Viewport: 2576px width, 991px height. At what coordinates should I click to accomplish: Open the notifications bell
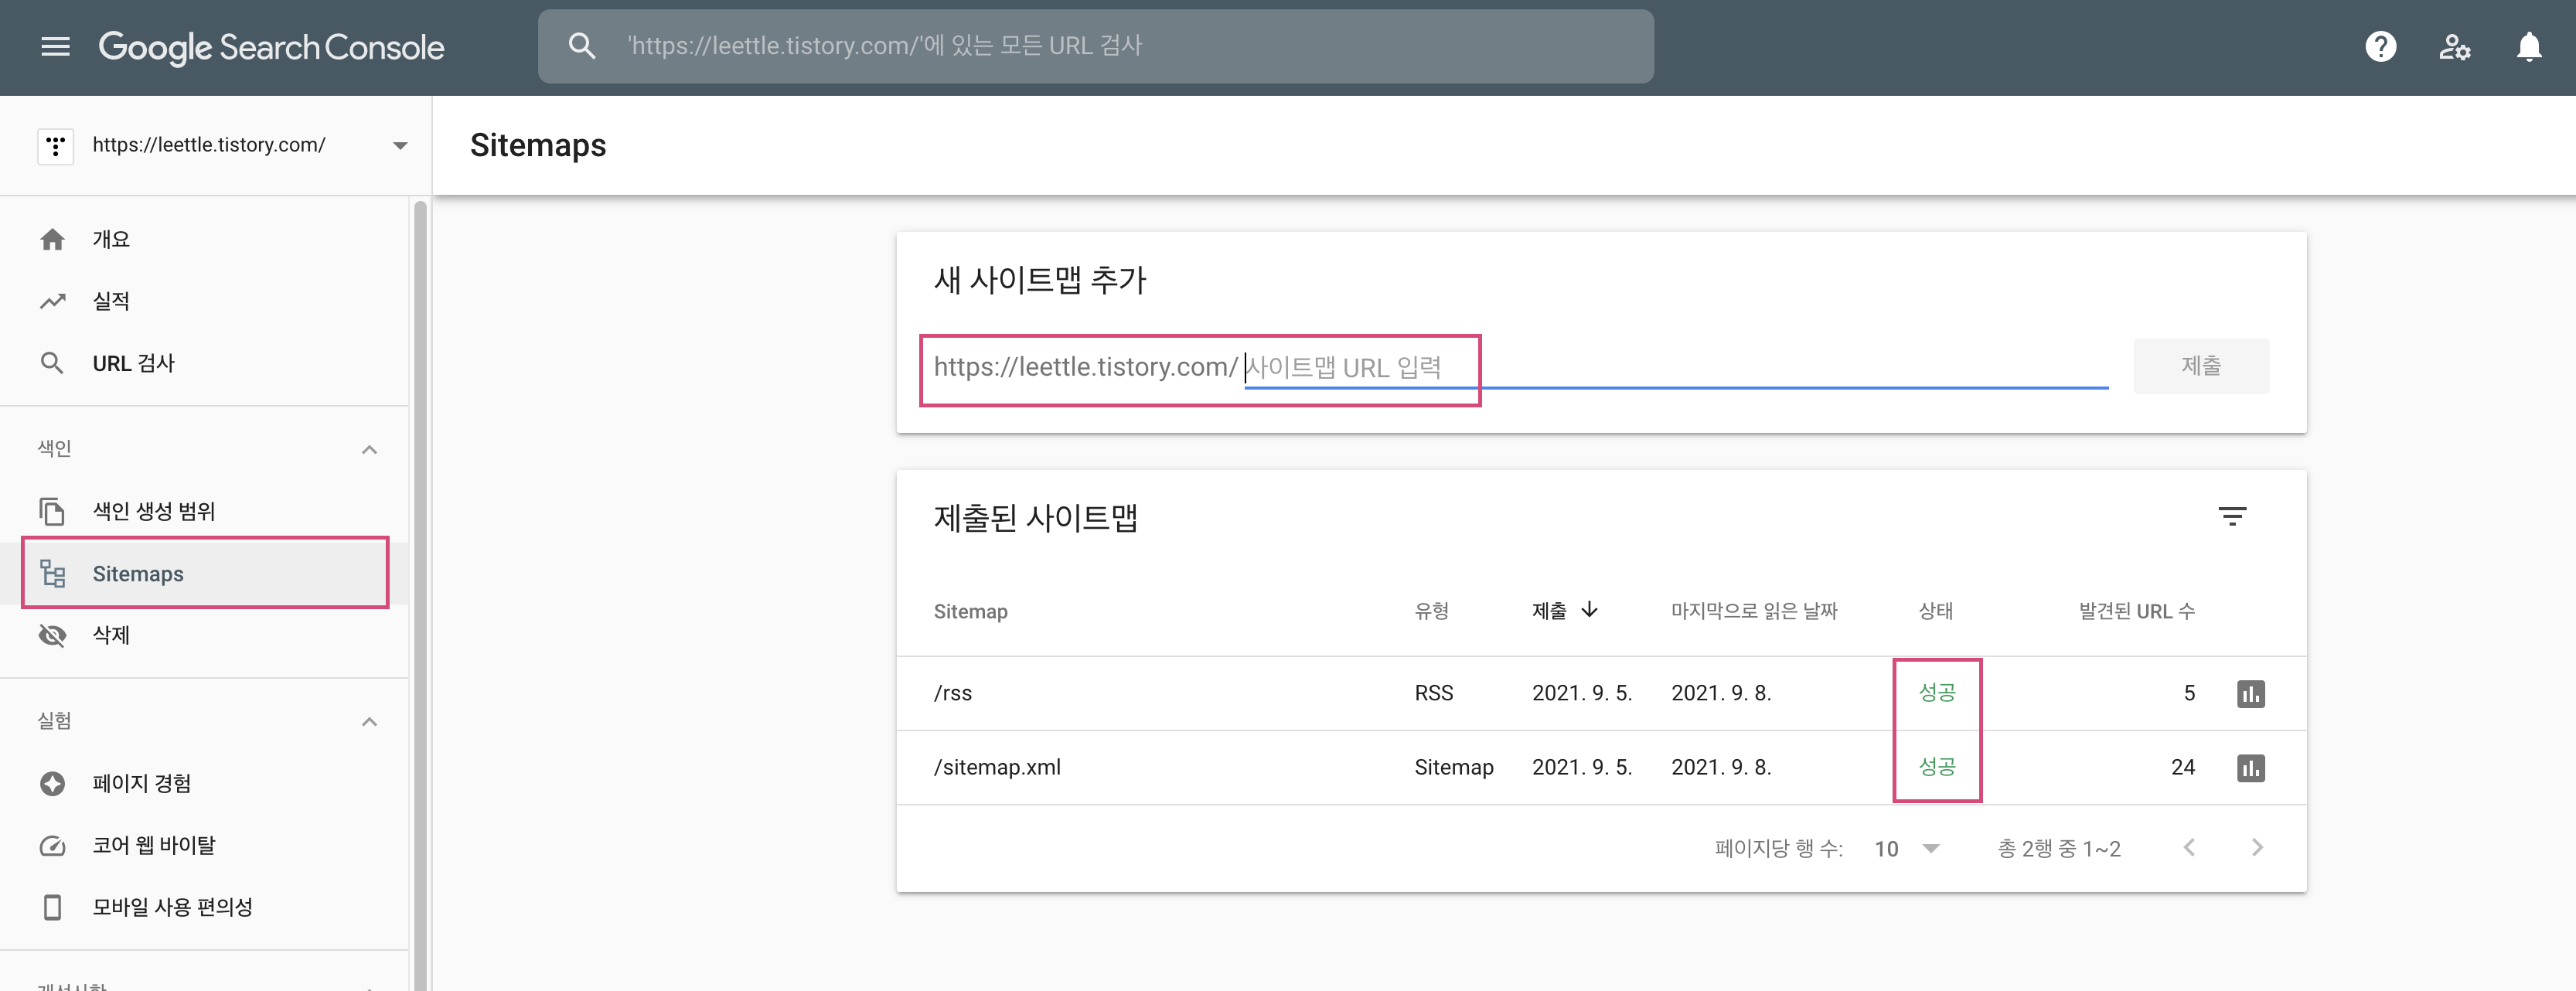tap(2528, 46)
